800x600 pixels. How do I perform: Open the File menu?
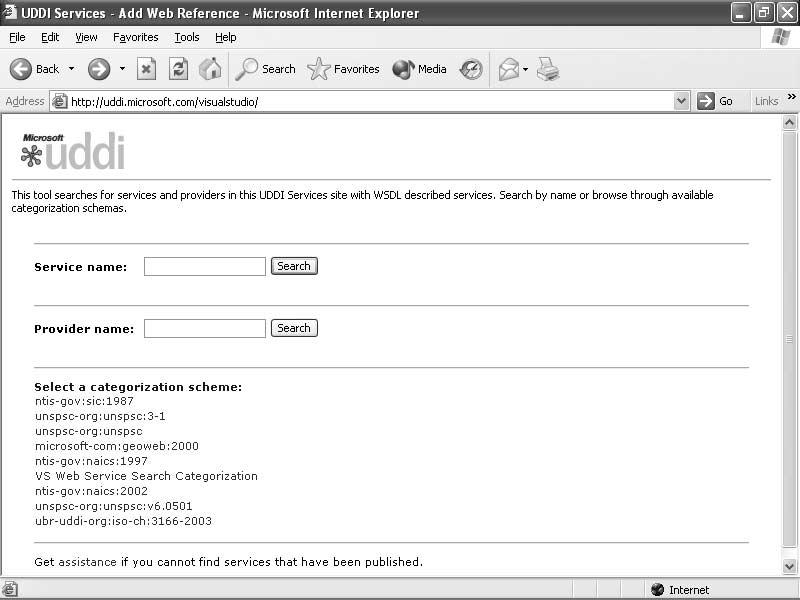(x=17, y=37)
